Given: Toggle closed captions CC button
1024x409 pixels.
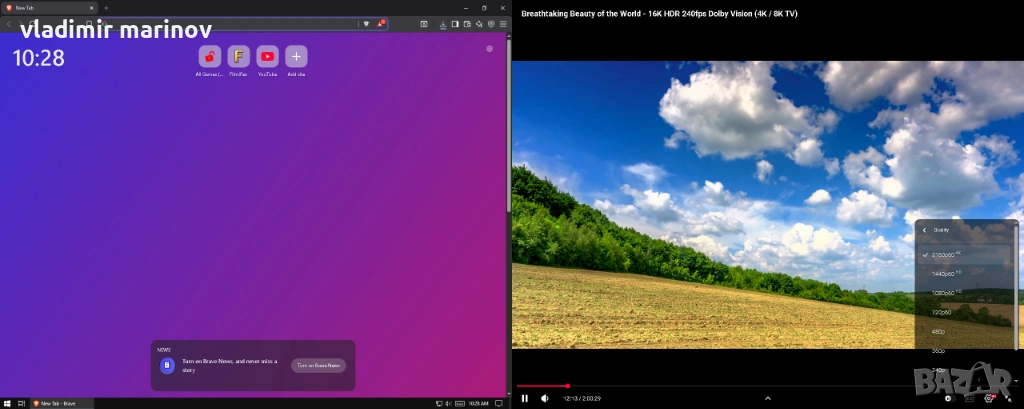Looking at the screenshot, I should 969,399.
